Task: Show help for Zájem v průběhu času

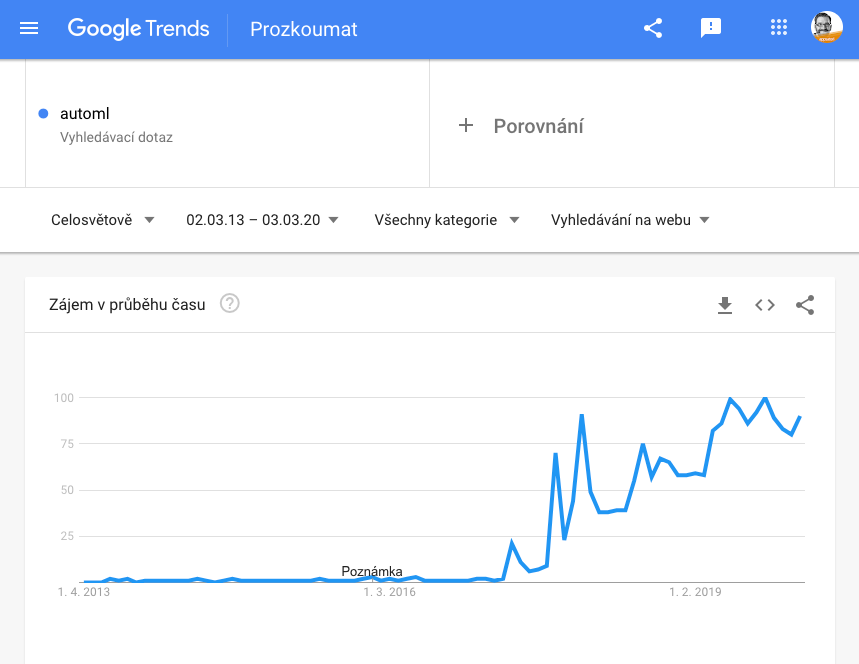Action: point(230,303)
